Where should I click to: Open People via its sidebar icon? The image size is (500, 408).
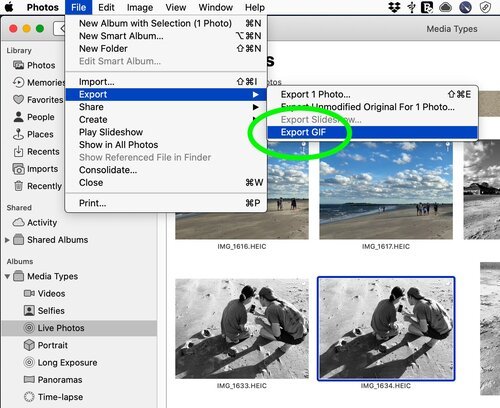tap(18, 117)
